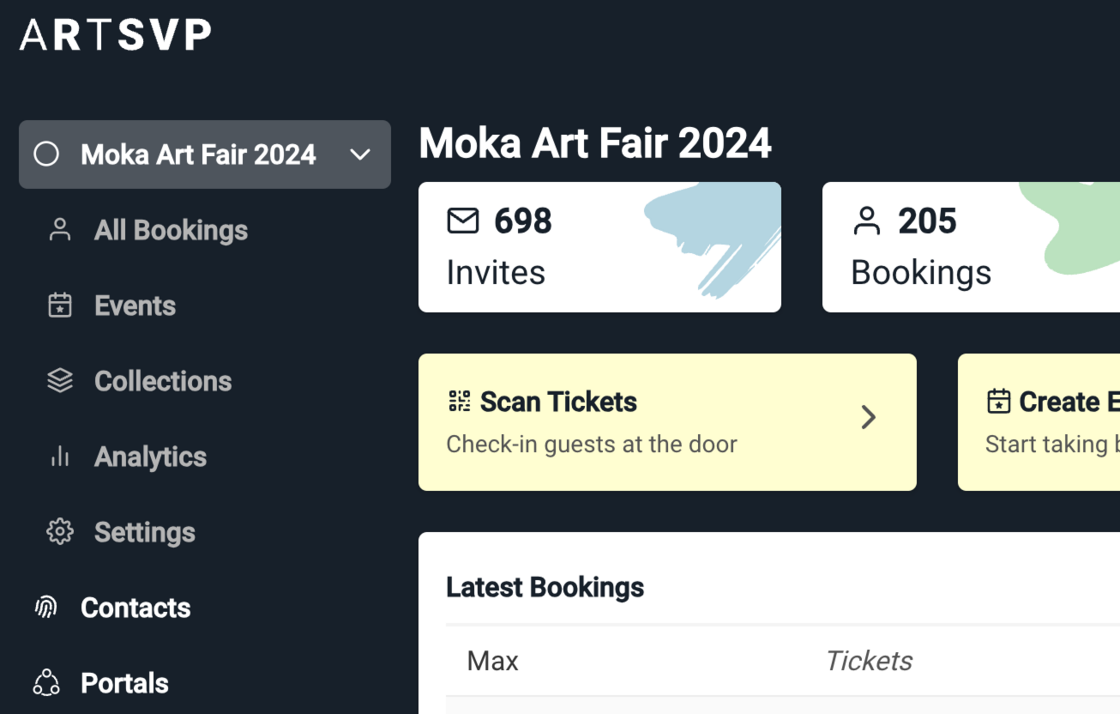The image size is (1120, 714).
Task: Click the Analytics bar chart icon
Action: click(x=60, y=457)
